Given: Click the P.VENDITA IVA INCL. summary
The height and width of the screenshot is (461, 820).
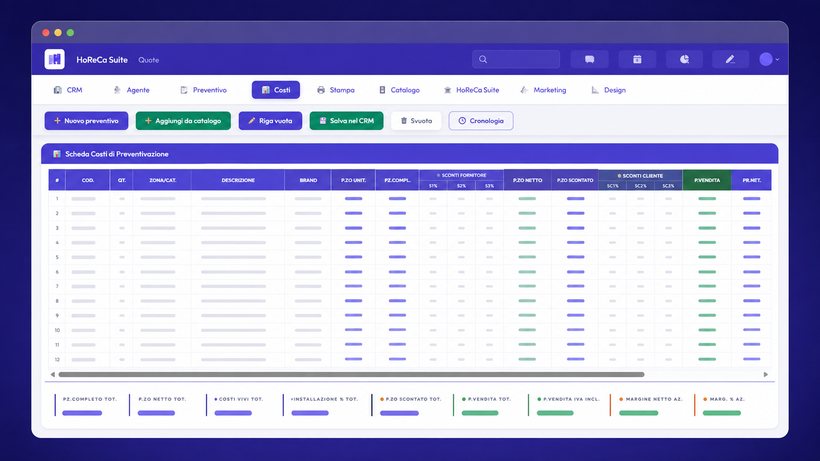Looking at the screenshot, I should 566,405.
